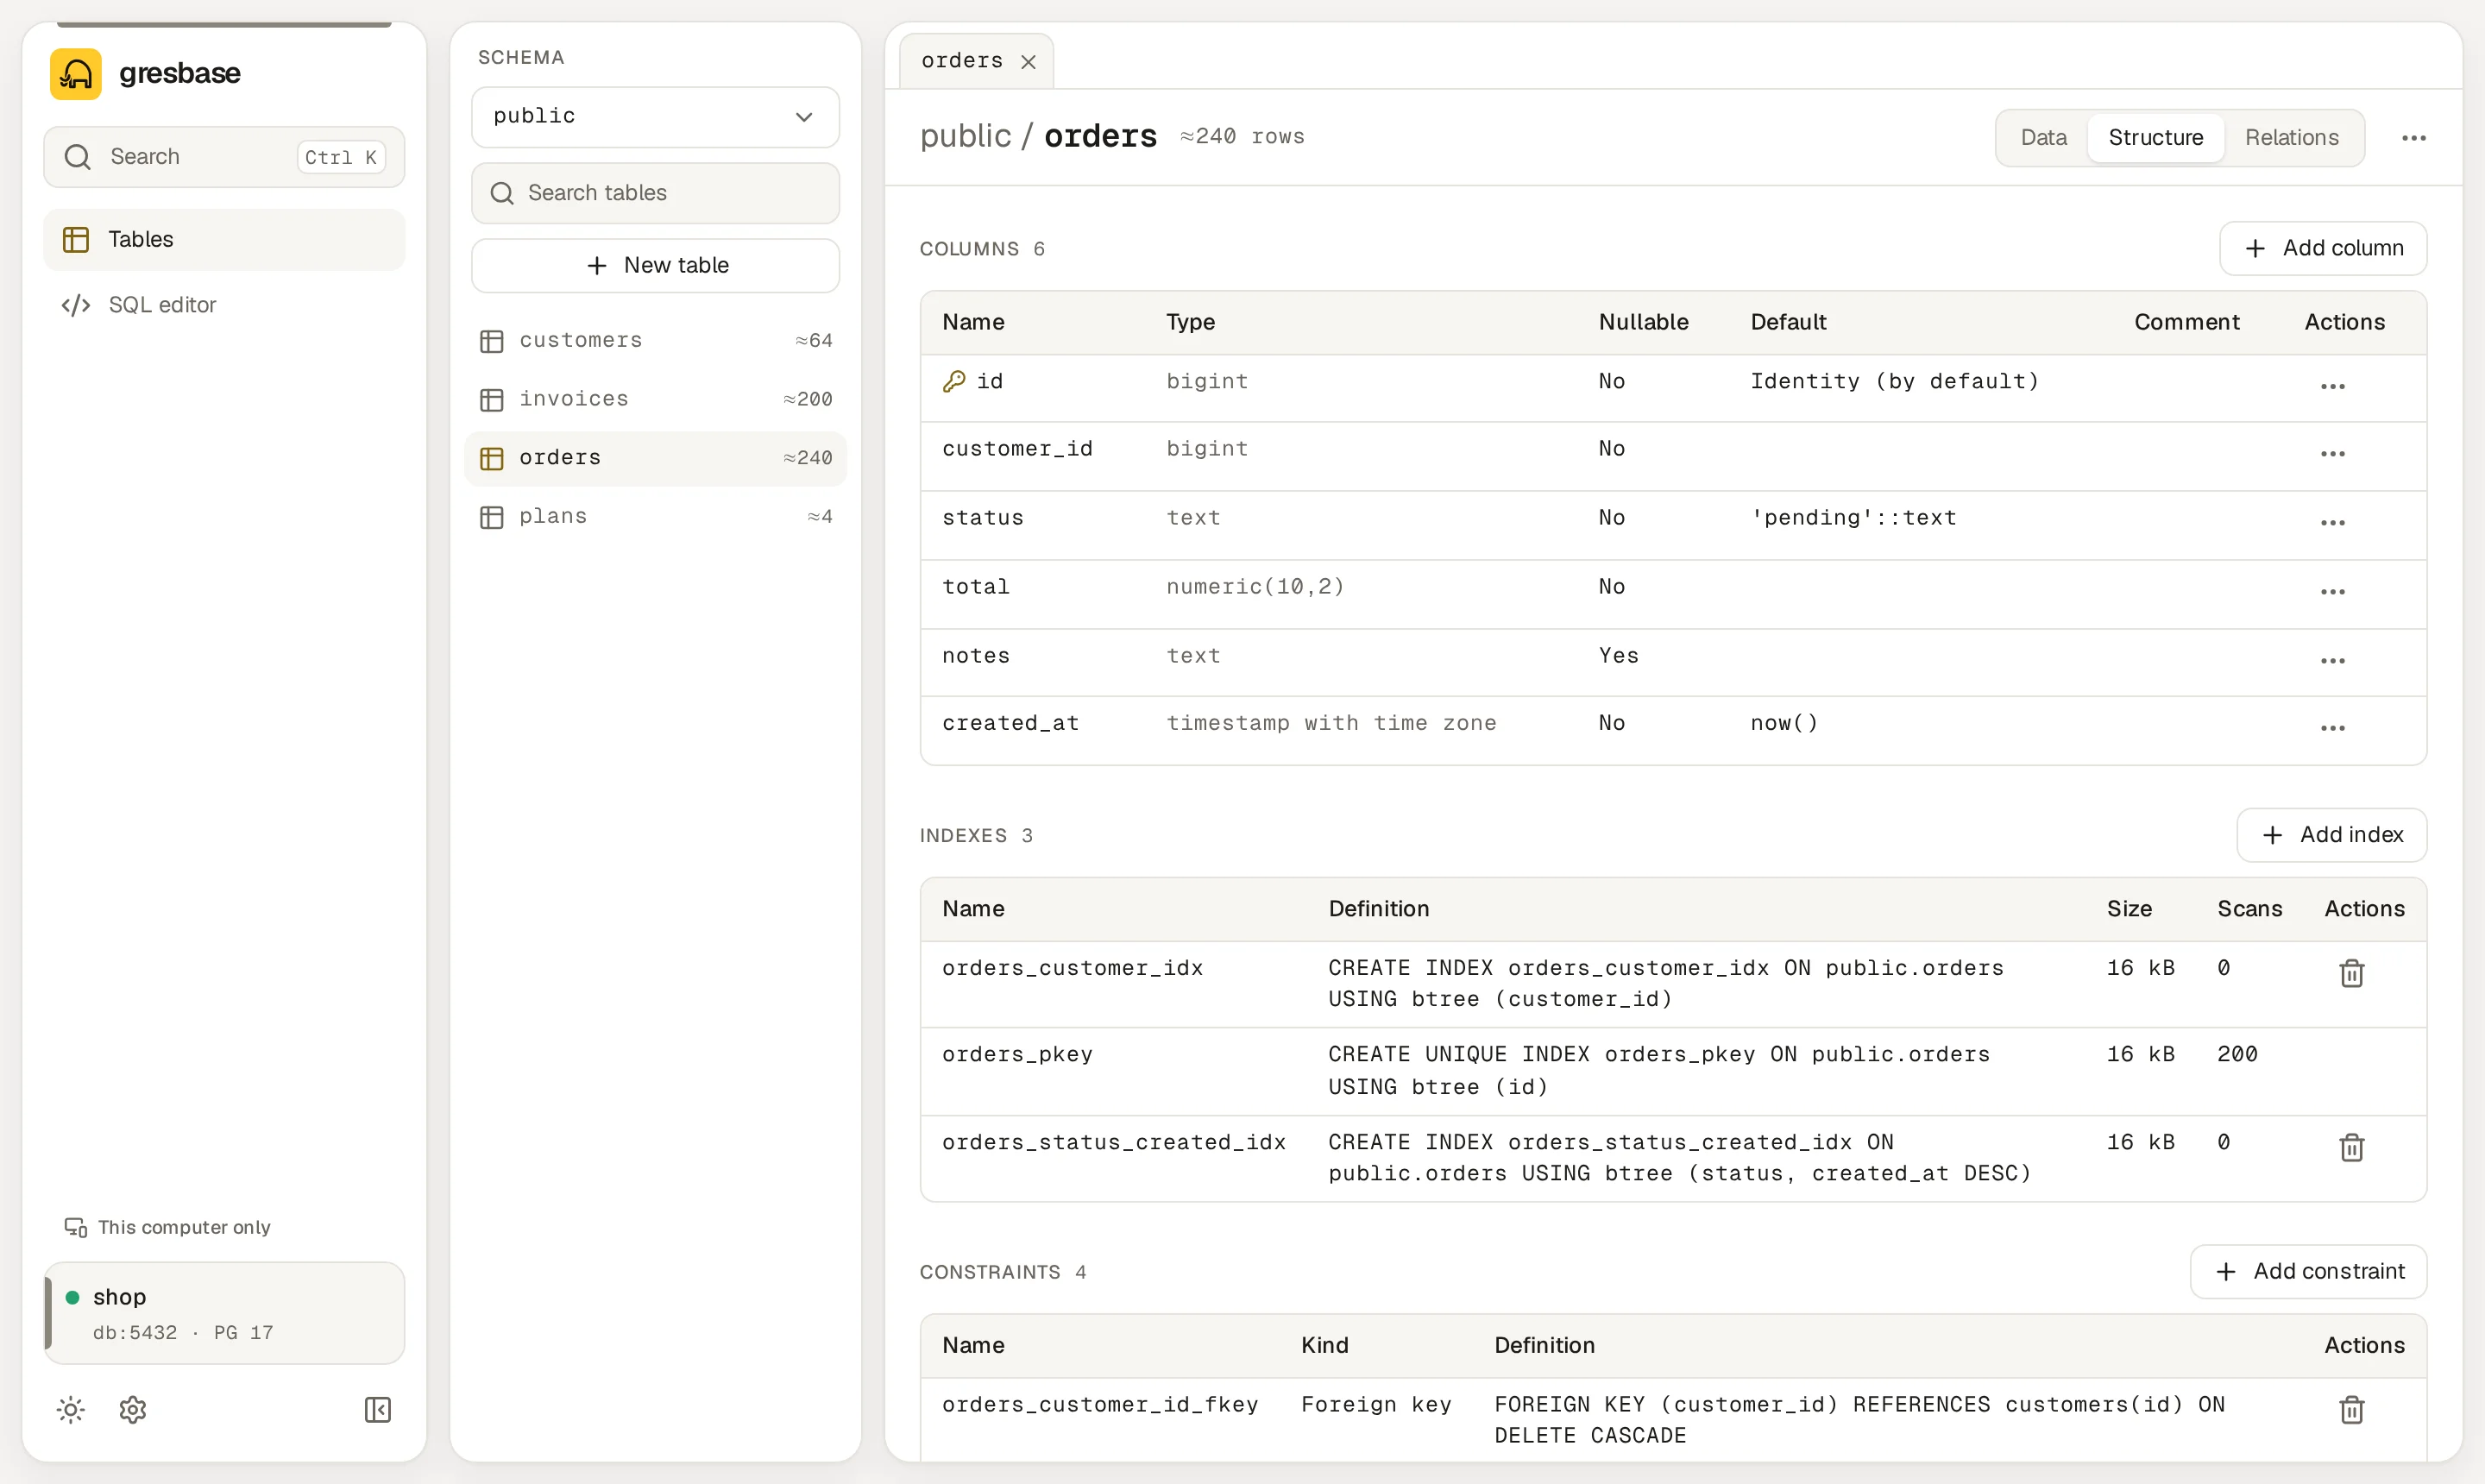Create a New table
2485x1484 pixels.
click(655, 266)
